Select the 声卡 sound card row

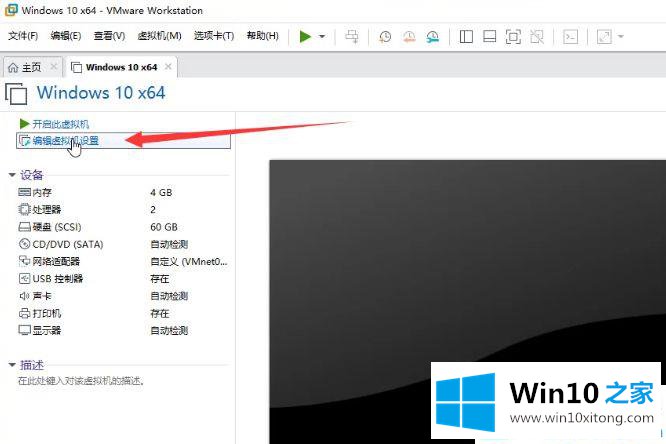[123, 296]
